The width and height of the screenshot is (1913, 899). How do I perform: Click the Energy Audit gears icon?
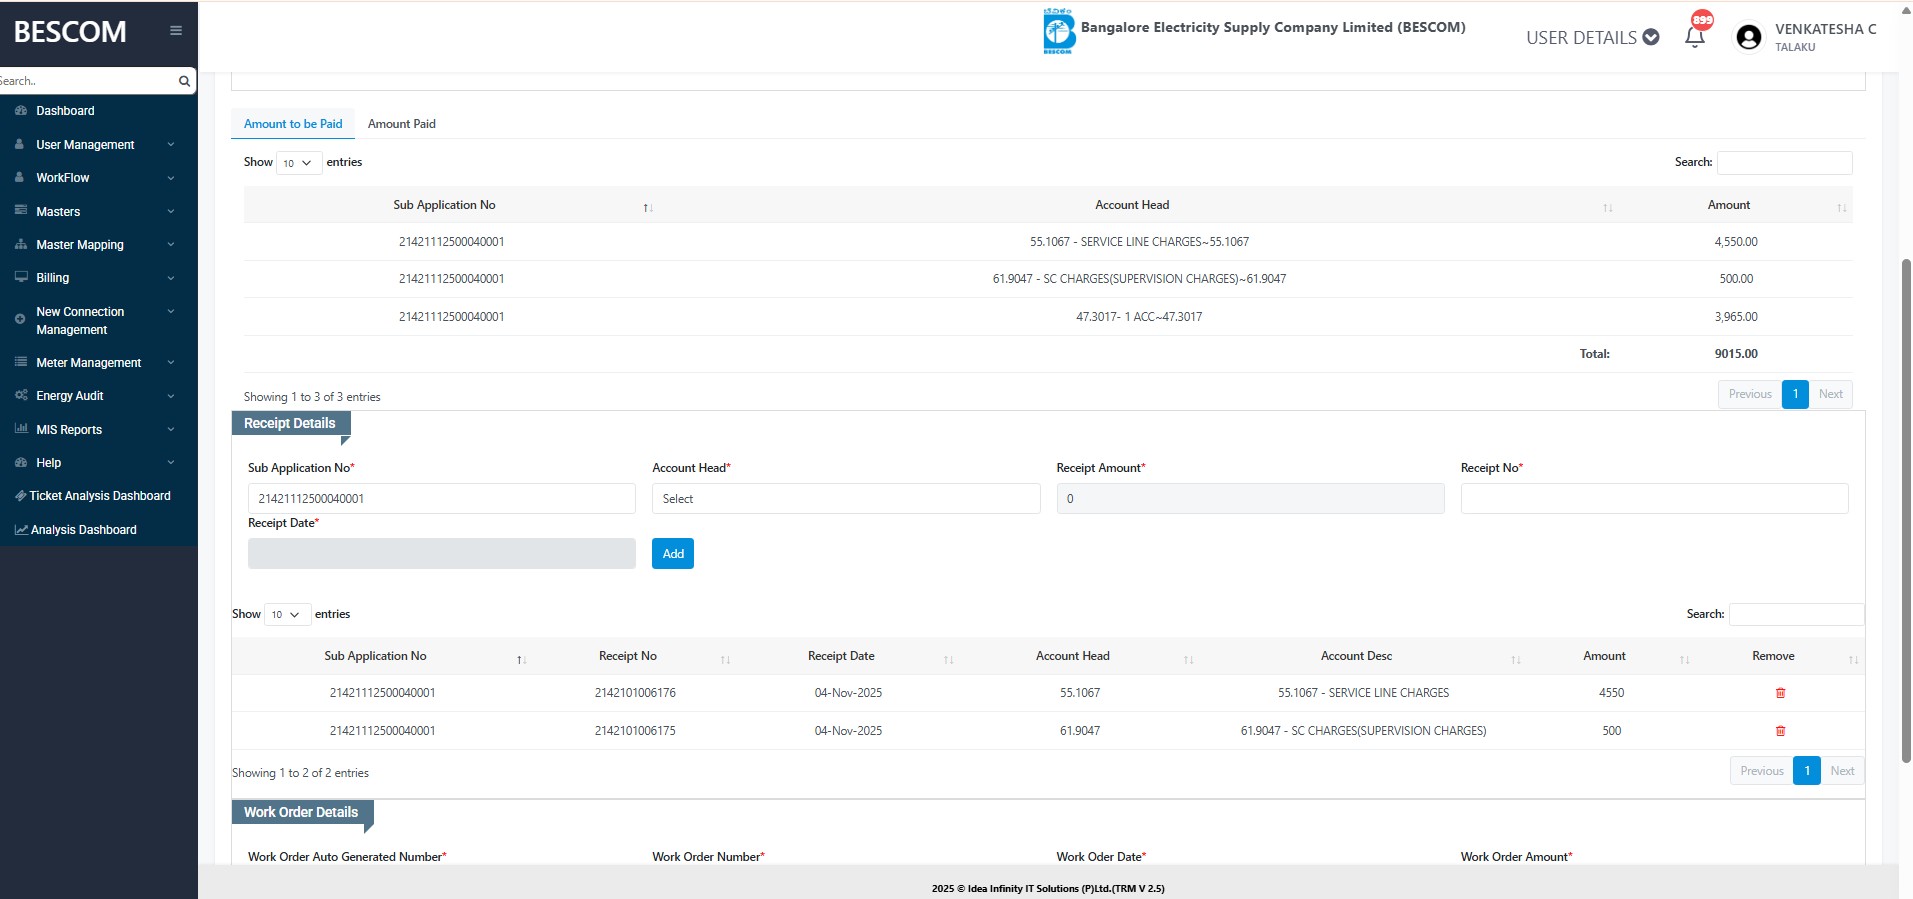point(20,395)
